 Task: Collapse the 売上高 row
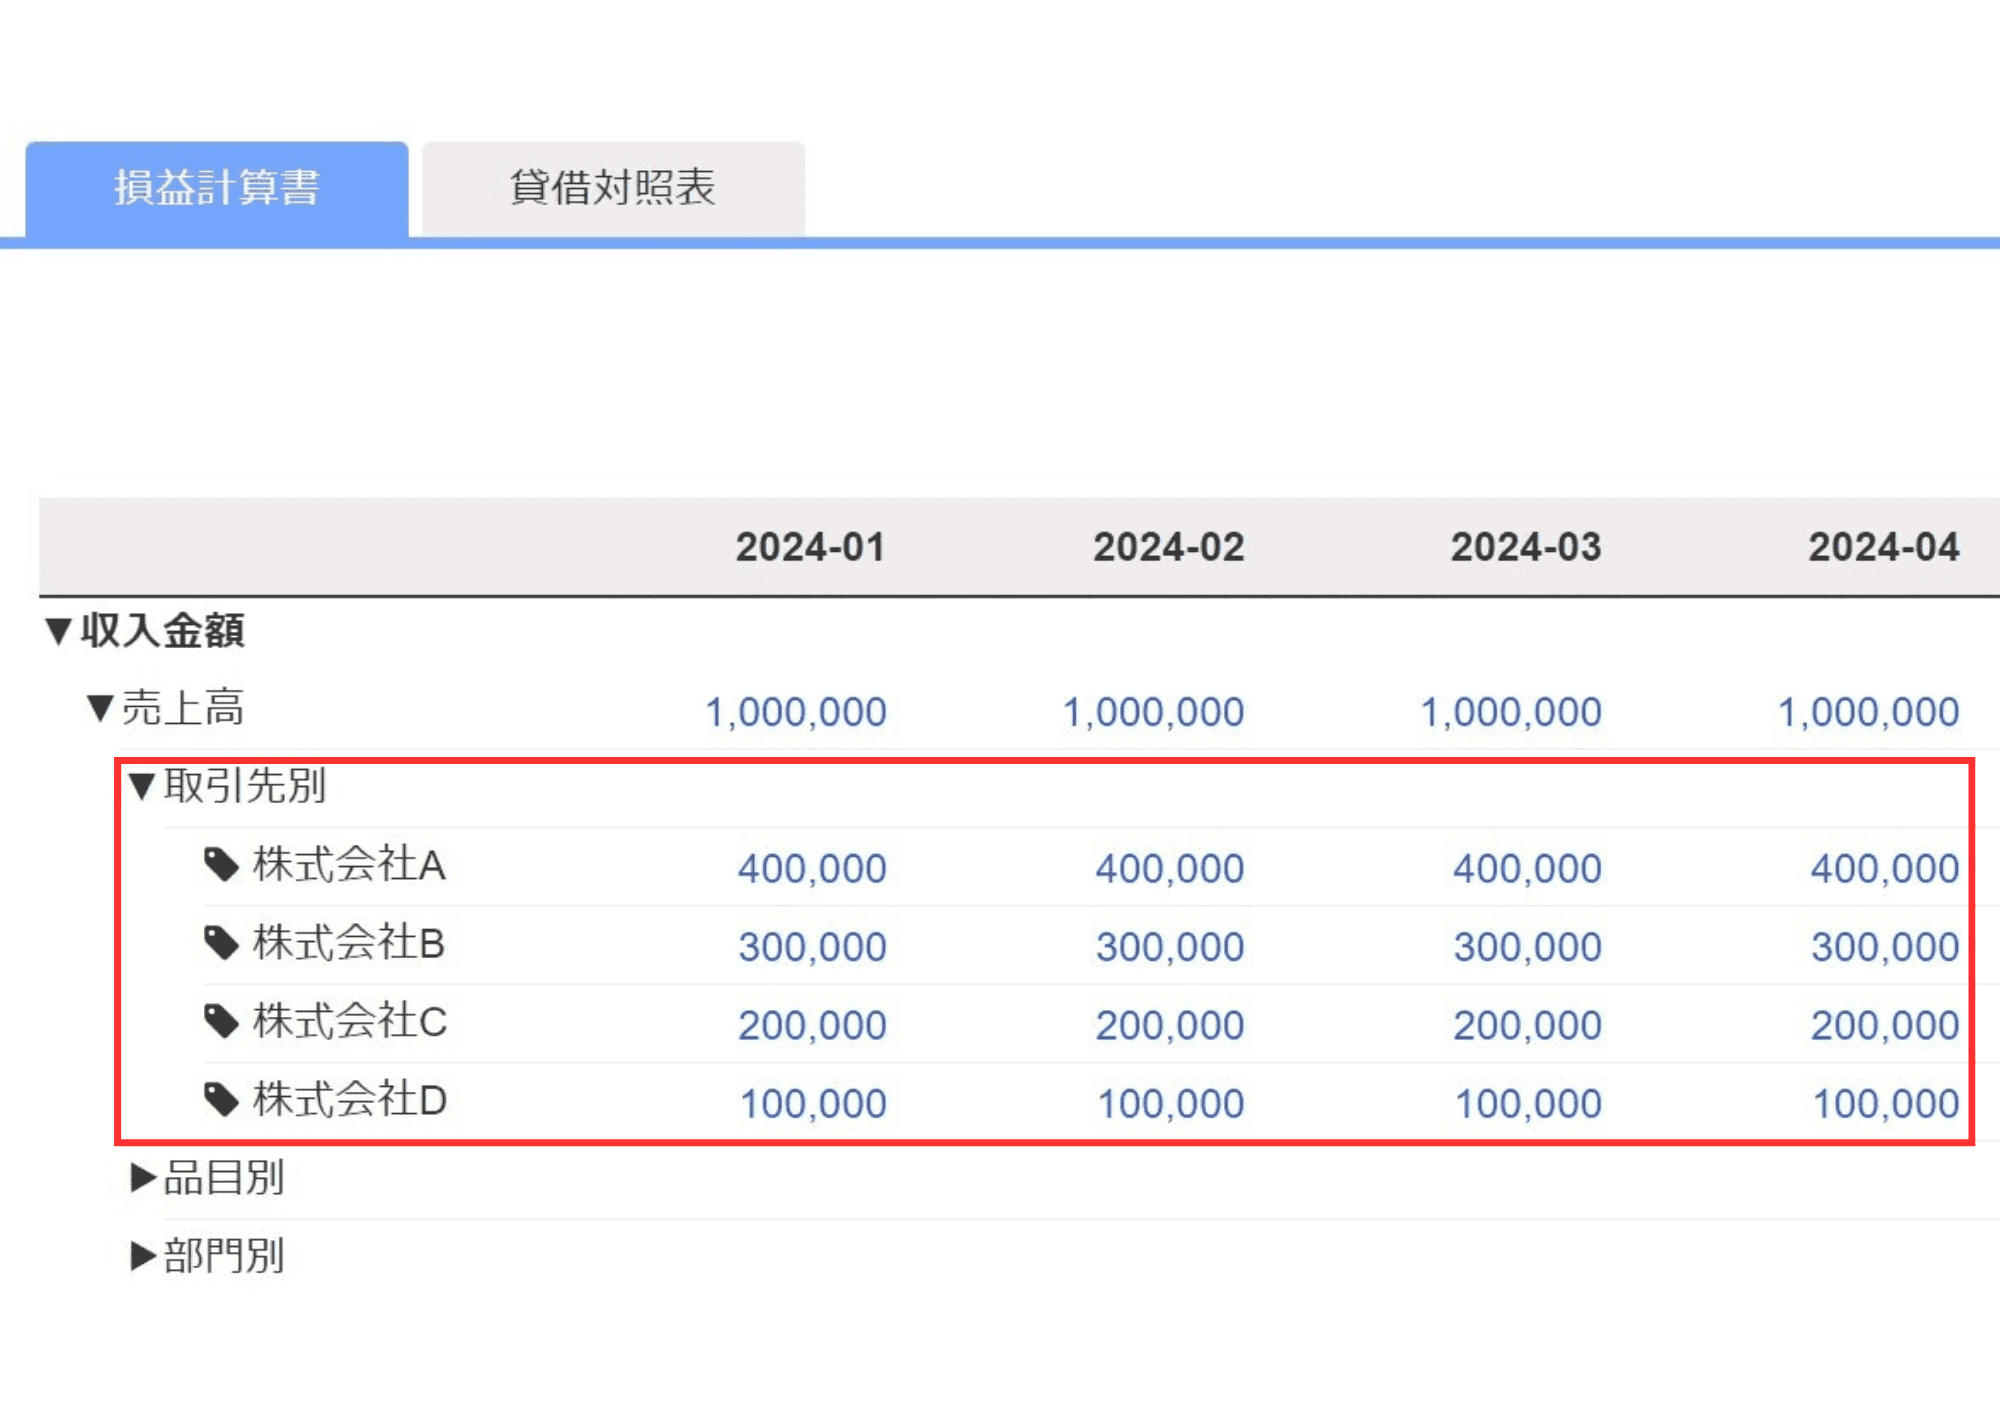click(x=100, y=708)
